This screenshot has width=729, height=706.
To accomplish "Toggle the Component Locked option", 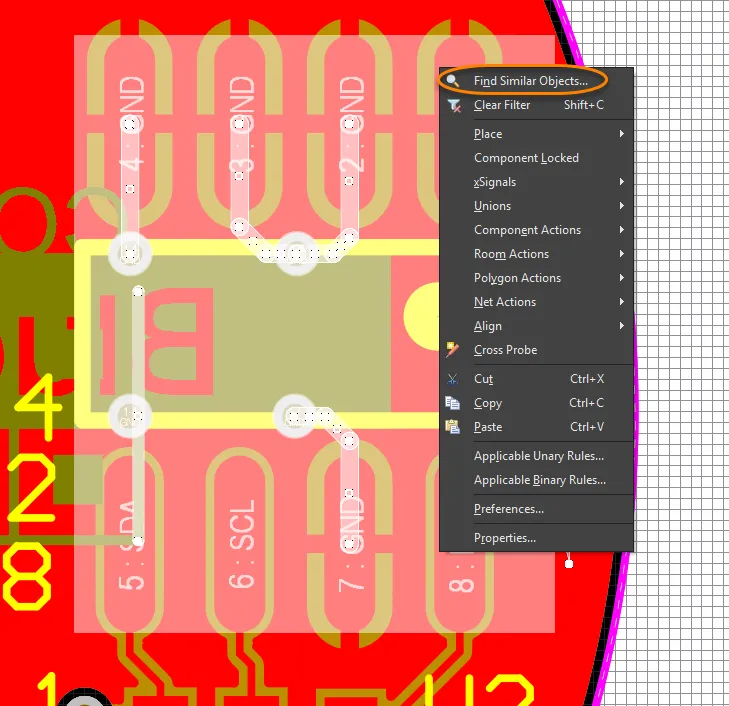I will point(526,158).
